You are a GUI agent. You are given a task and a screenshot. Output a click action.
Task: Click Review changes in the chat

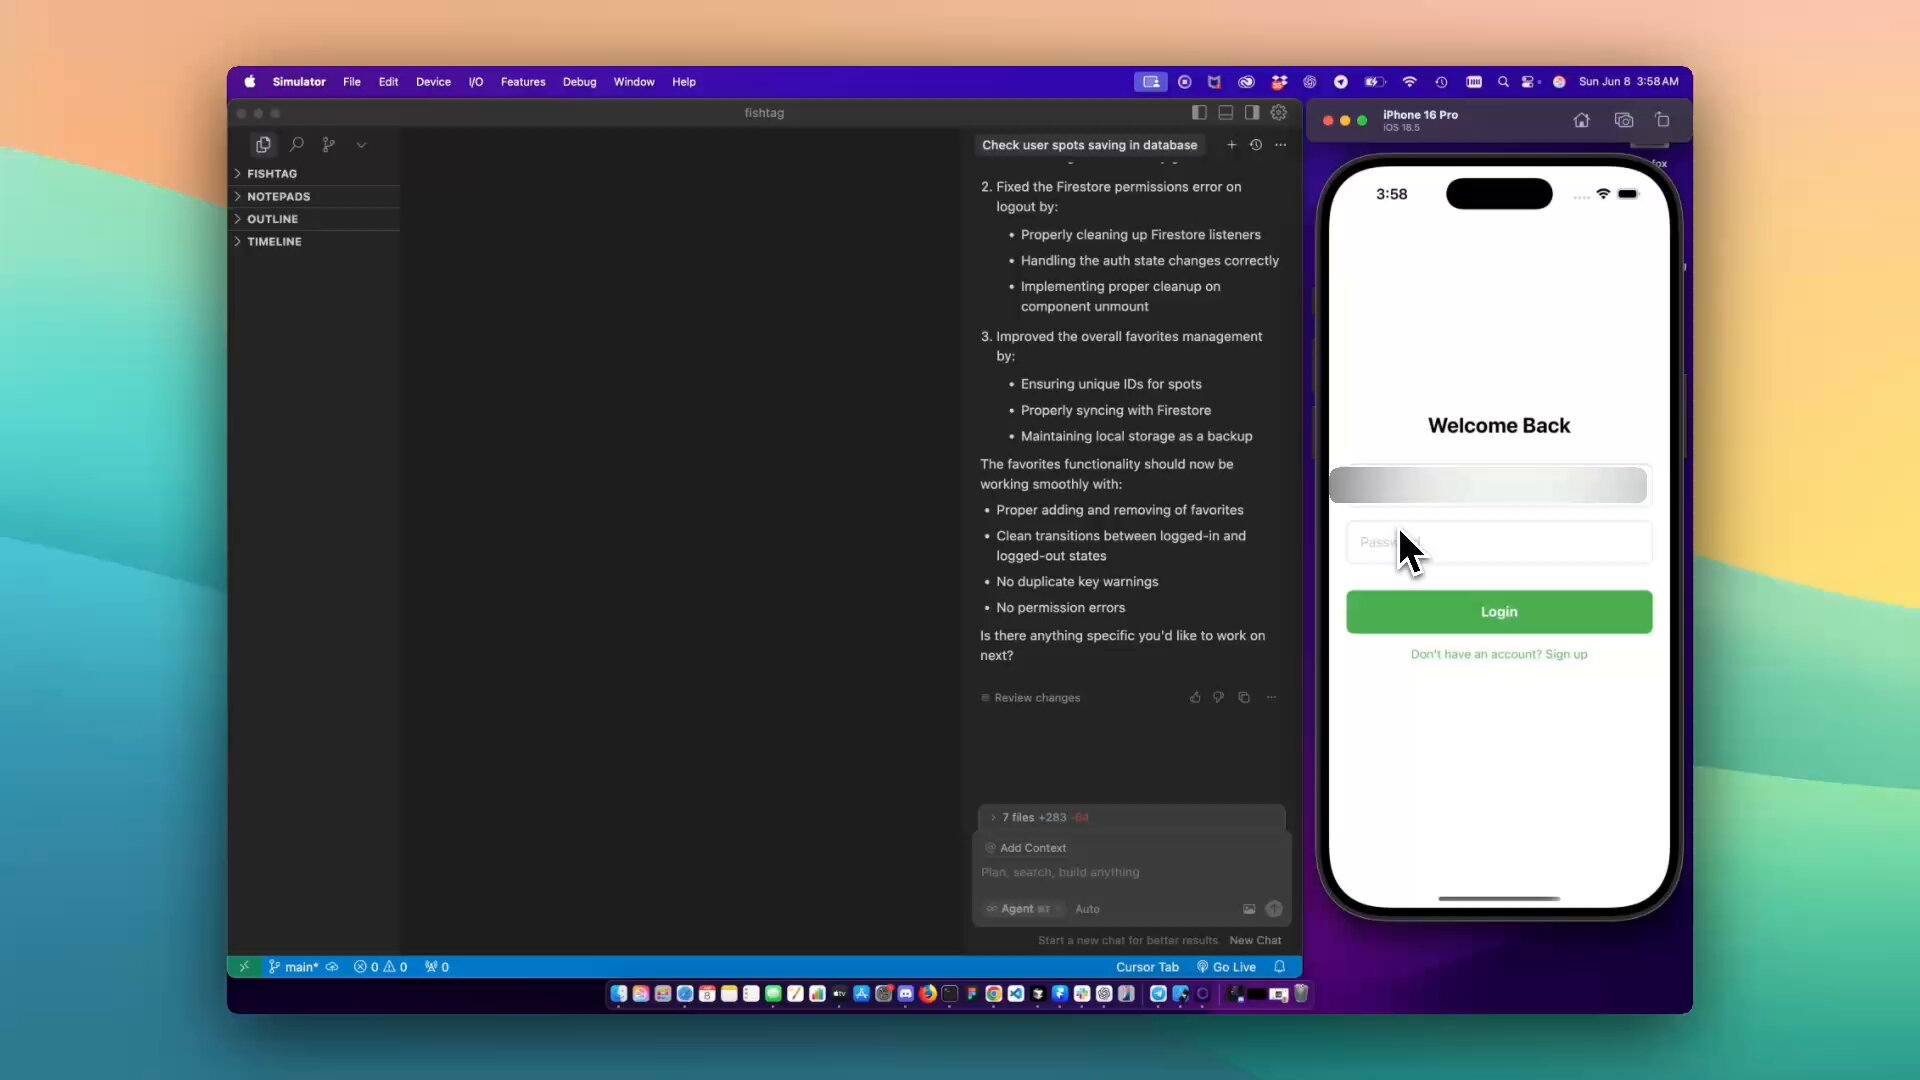1031,698
